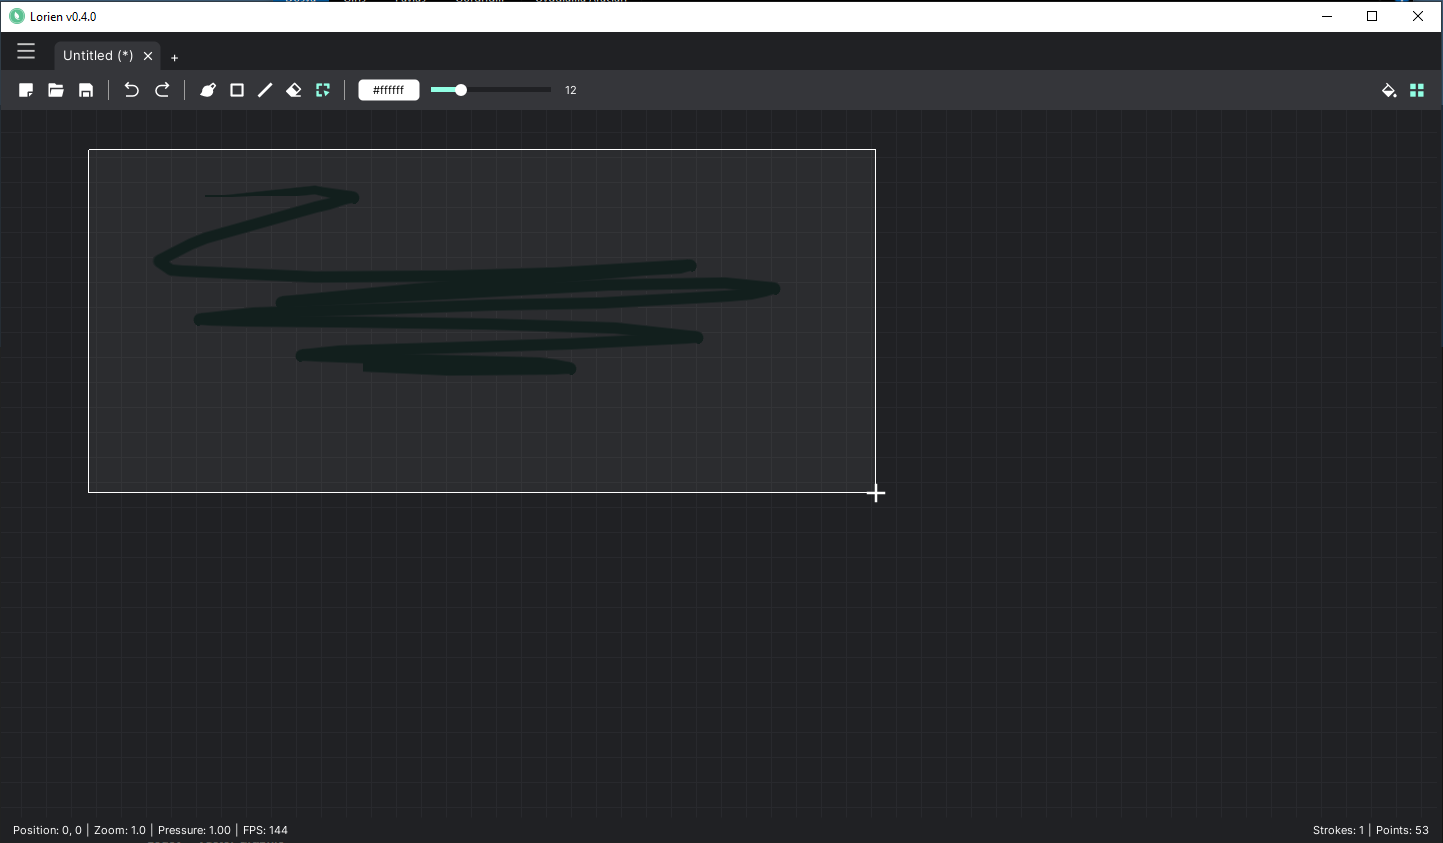Toggle the canvas grid visibility
This screenshot has width=1443, height=843.
(x=1416, y=89)
